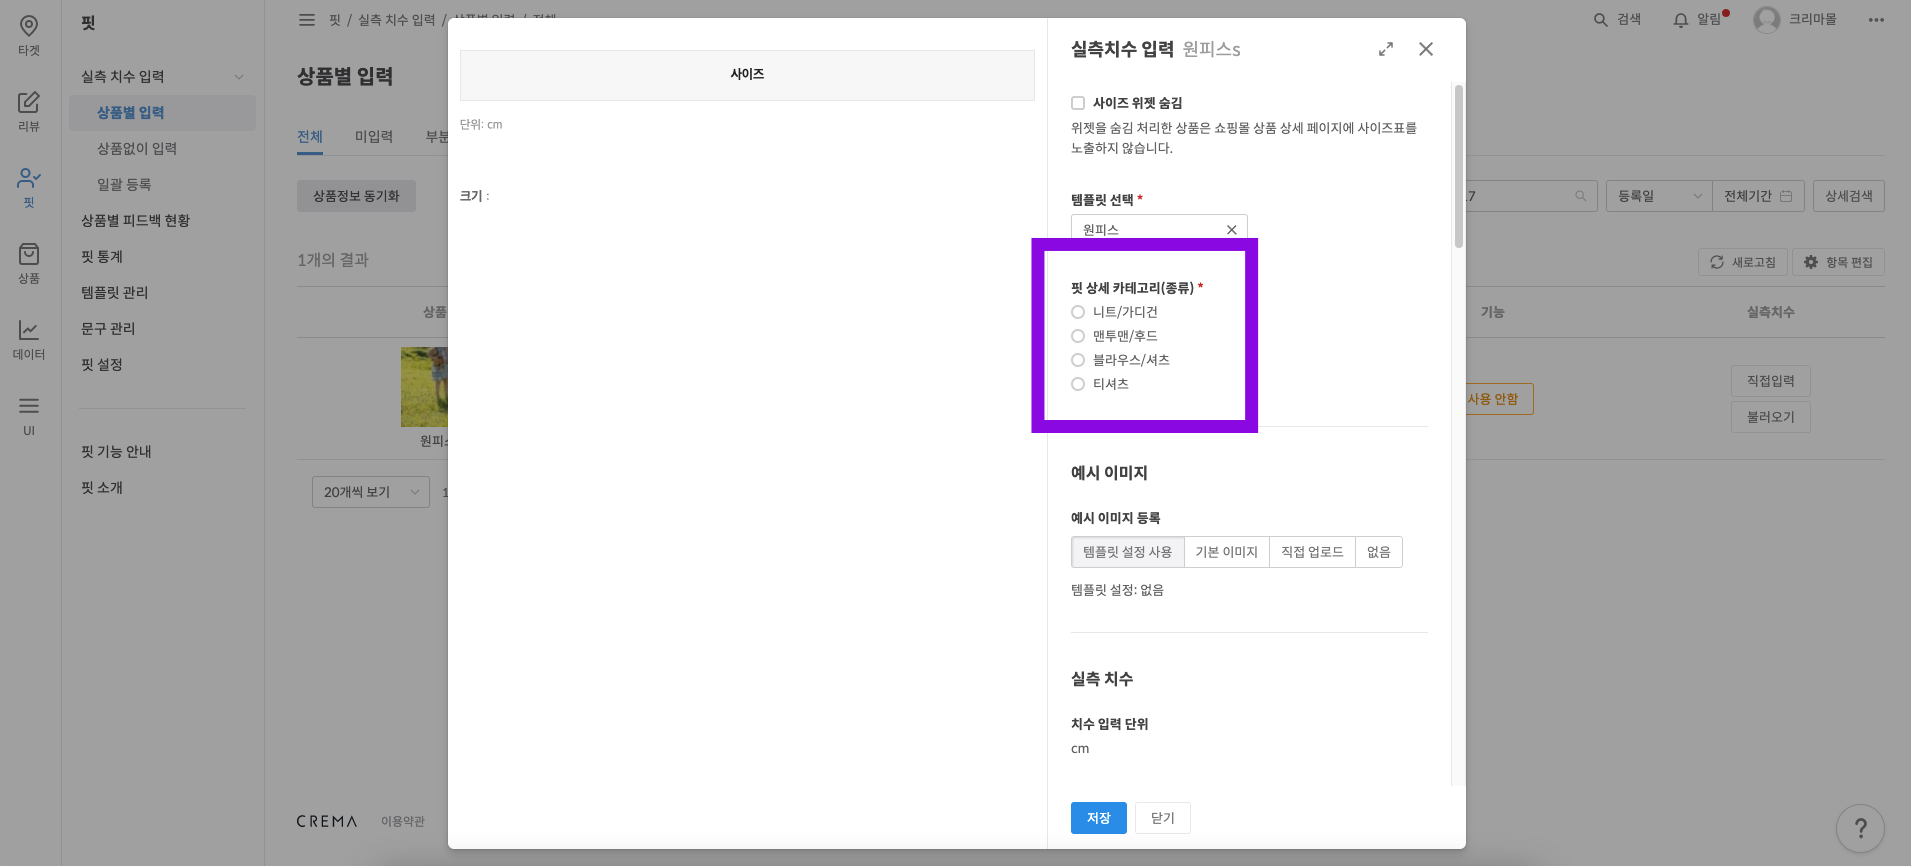
Task: Click the 실측 치수 입력 breadcrumb link
Action: 397,20
